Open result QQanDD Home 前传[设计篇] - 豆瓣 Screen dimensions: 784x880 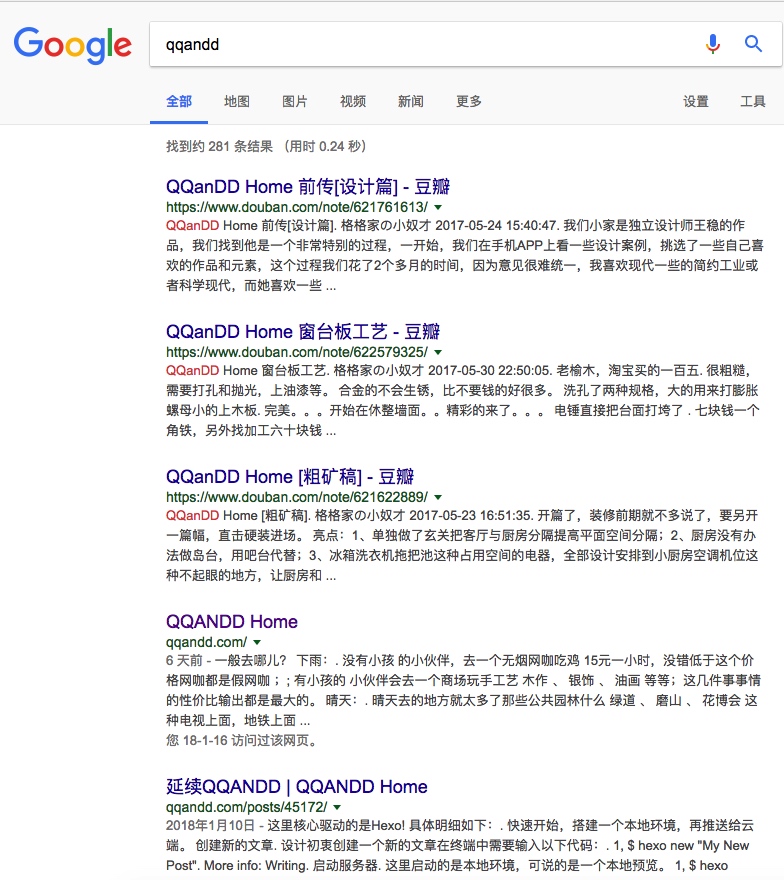(308, 186)
